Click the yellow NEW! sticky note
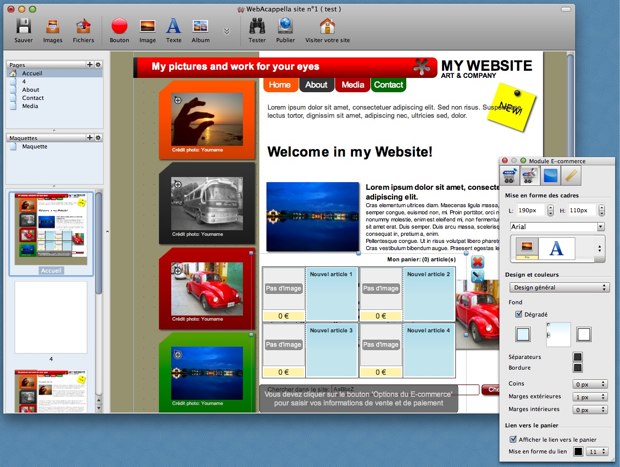620x467 pixels. coord(511,107)
